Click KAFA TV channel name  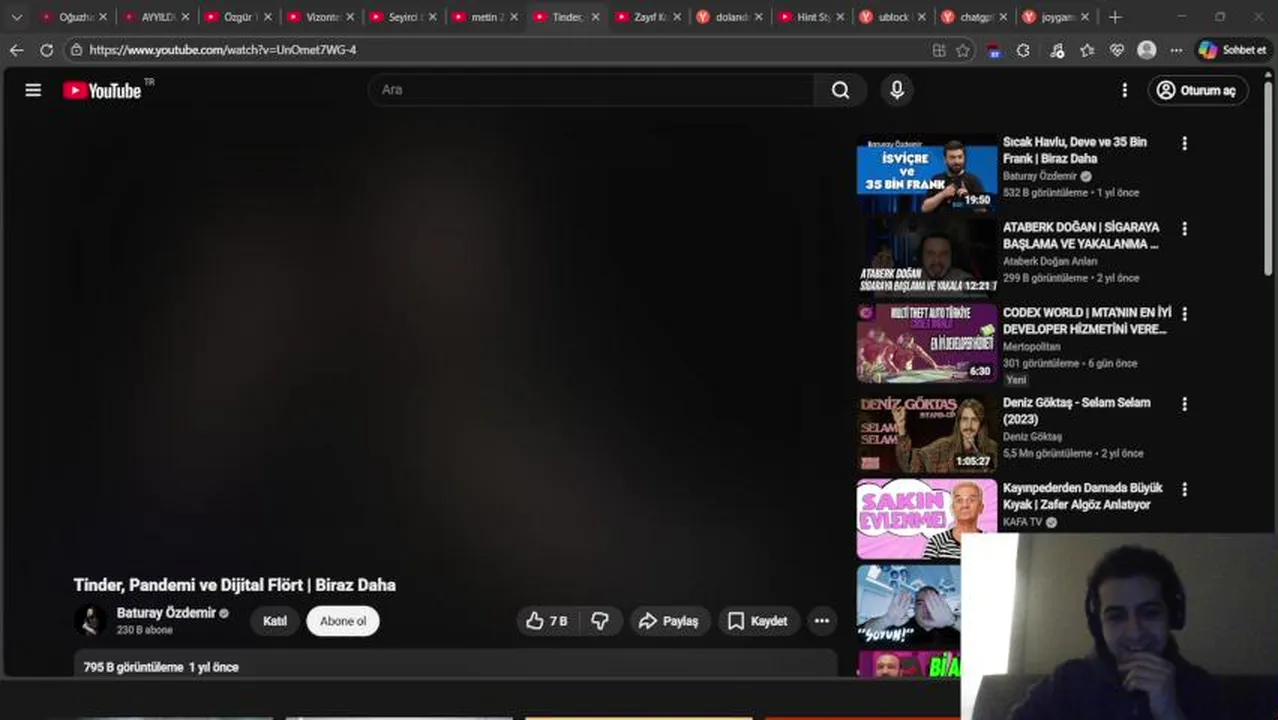tap(1023, 522)
